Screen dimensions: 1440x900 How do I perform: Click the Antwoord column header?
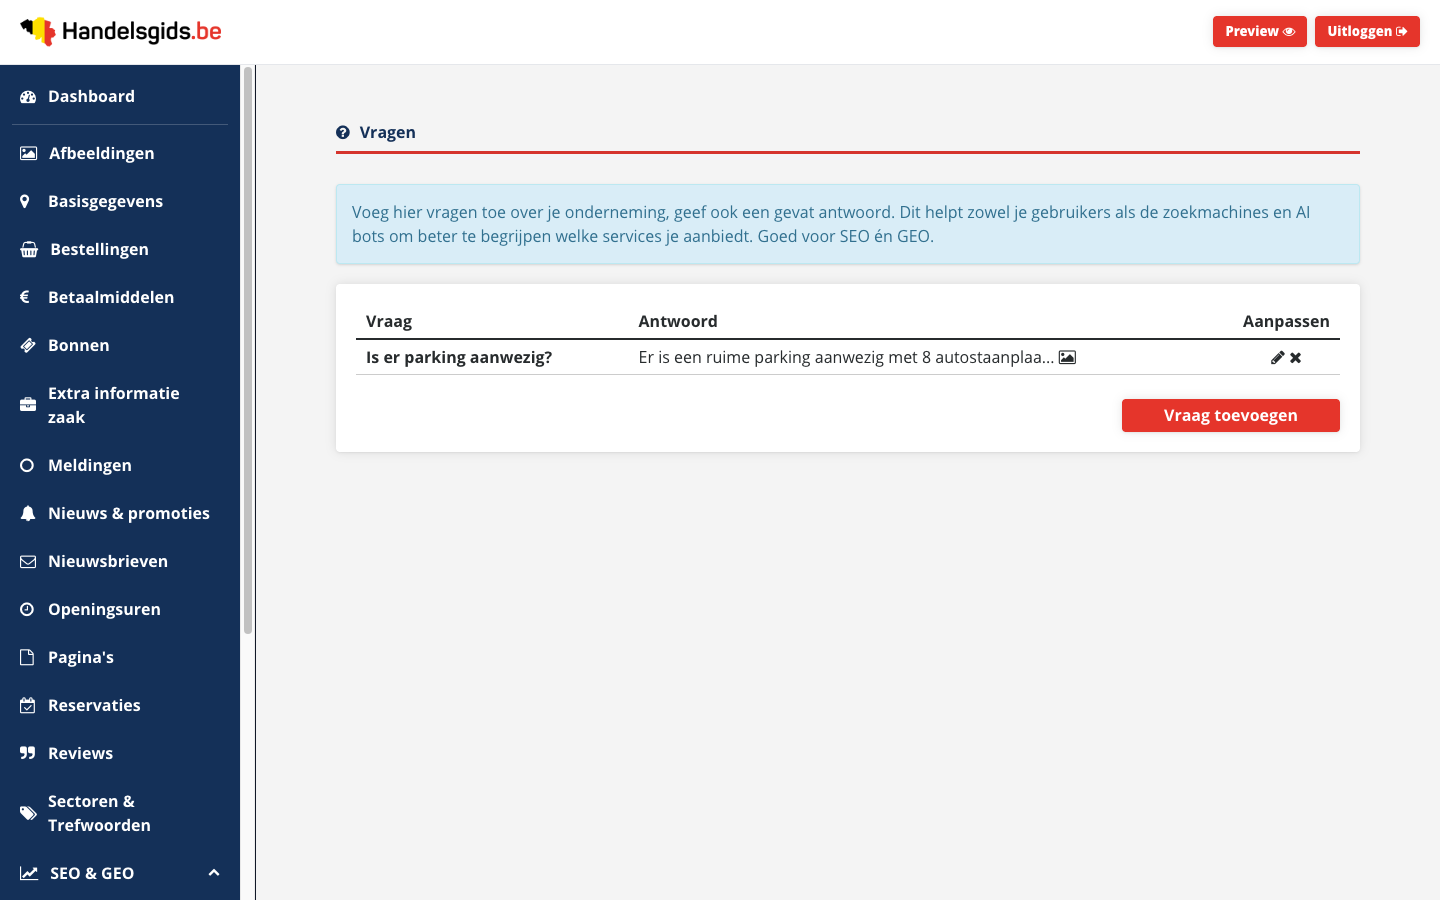coord(678,321)
